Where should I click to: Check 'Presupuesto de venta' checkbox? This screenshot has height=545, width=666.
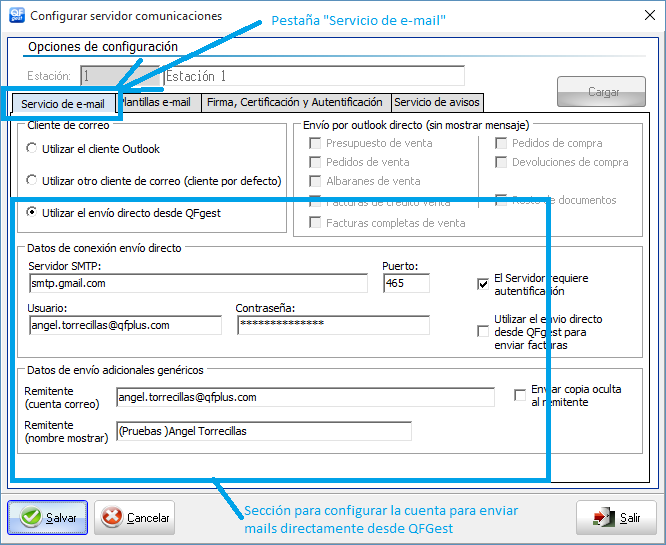tap(315, 143)
